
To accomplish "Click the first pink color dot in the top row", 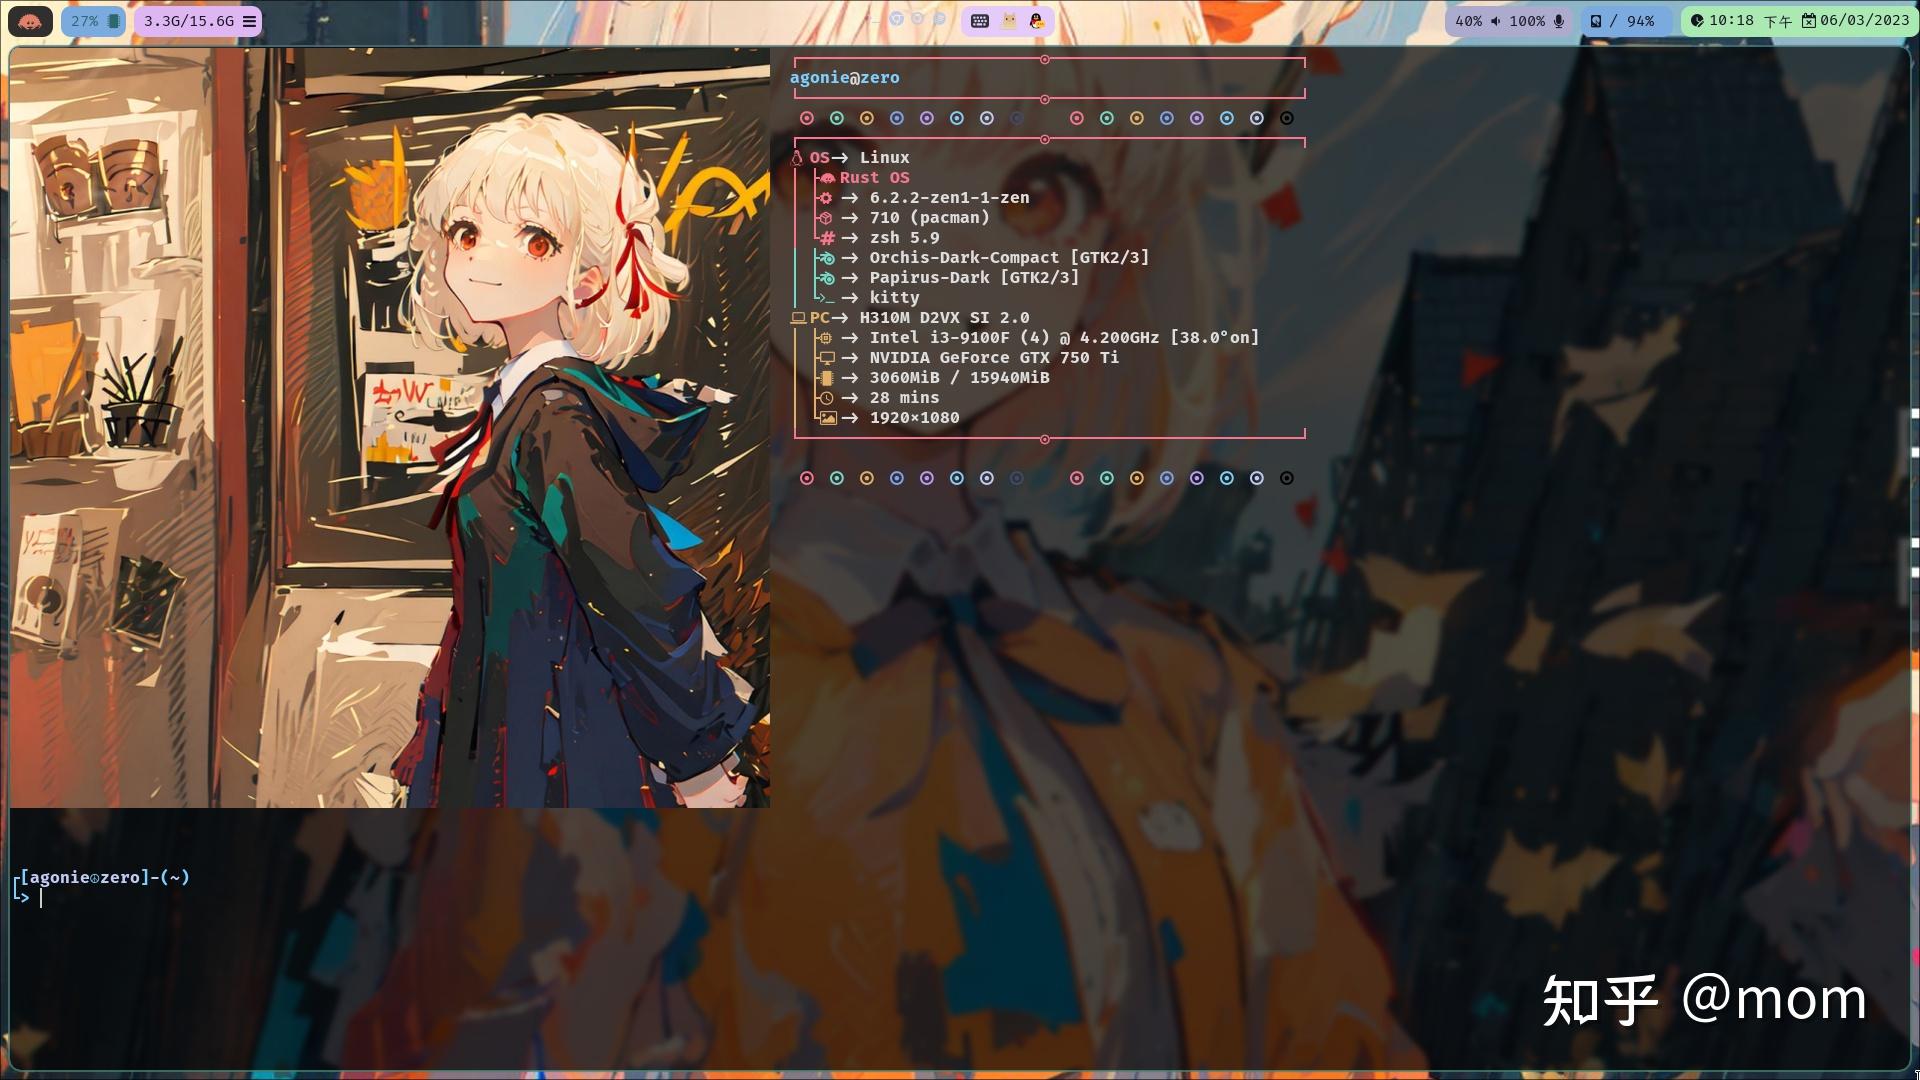I will pos(807,118).
